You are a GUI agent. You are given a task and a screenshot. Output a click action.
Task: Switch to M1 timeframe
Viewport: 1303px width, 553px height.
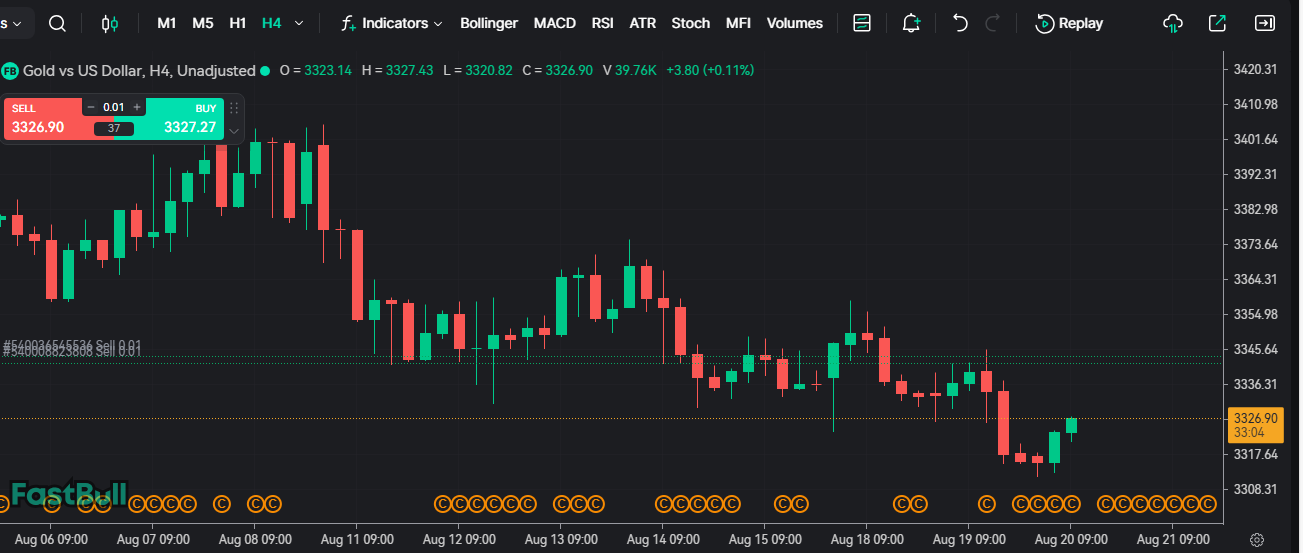pyautogui.click(x=167, y=23)
